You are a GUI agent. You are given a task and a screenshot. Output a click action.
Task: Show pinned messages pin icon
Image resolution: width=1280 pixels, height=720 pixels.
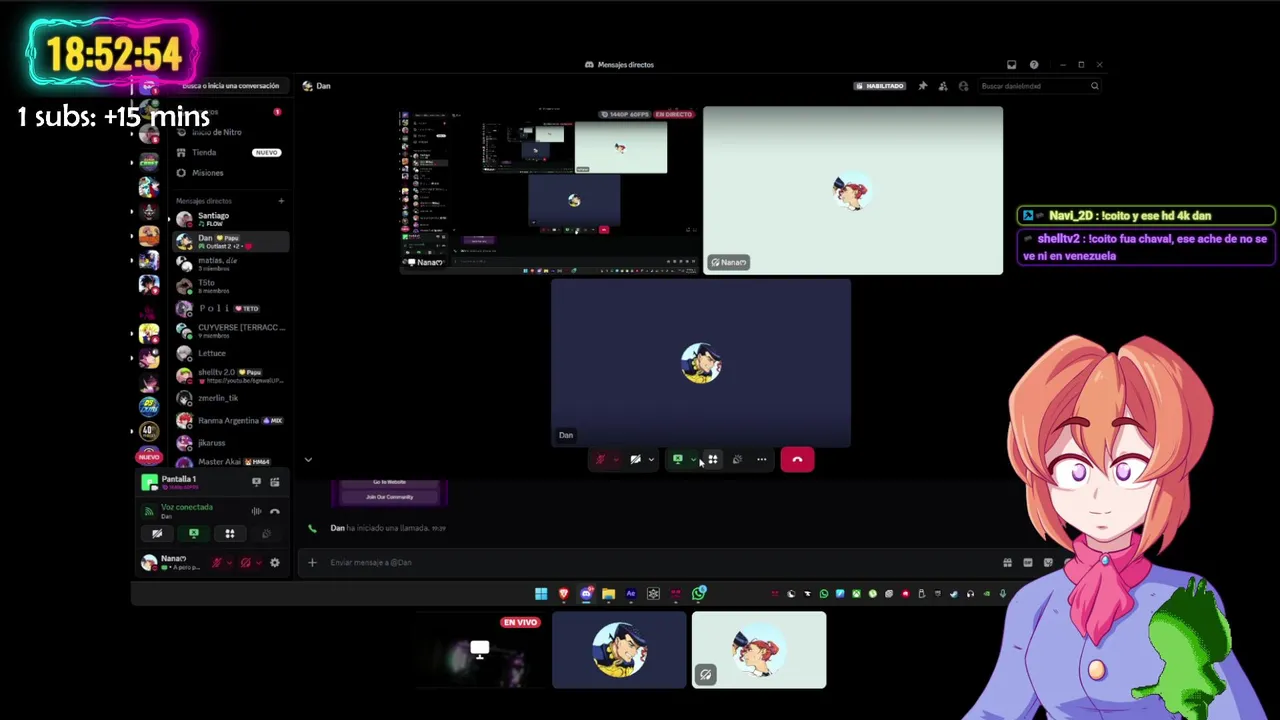pyautogui.click(x=923, y=86)
